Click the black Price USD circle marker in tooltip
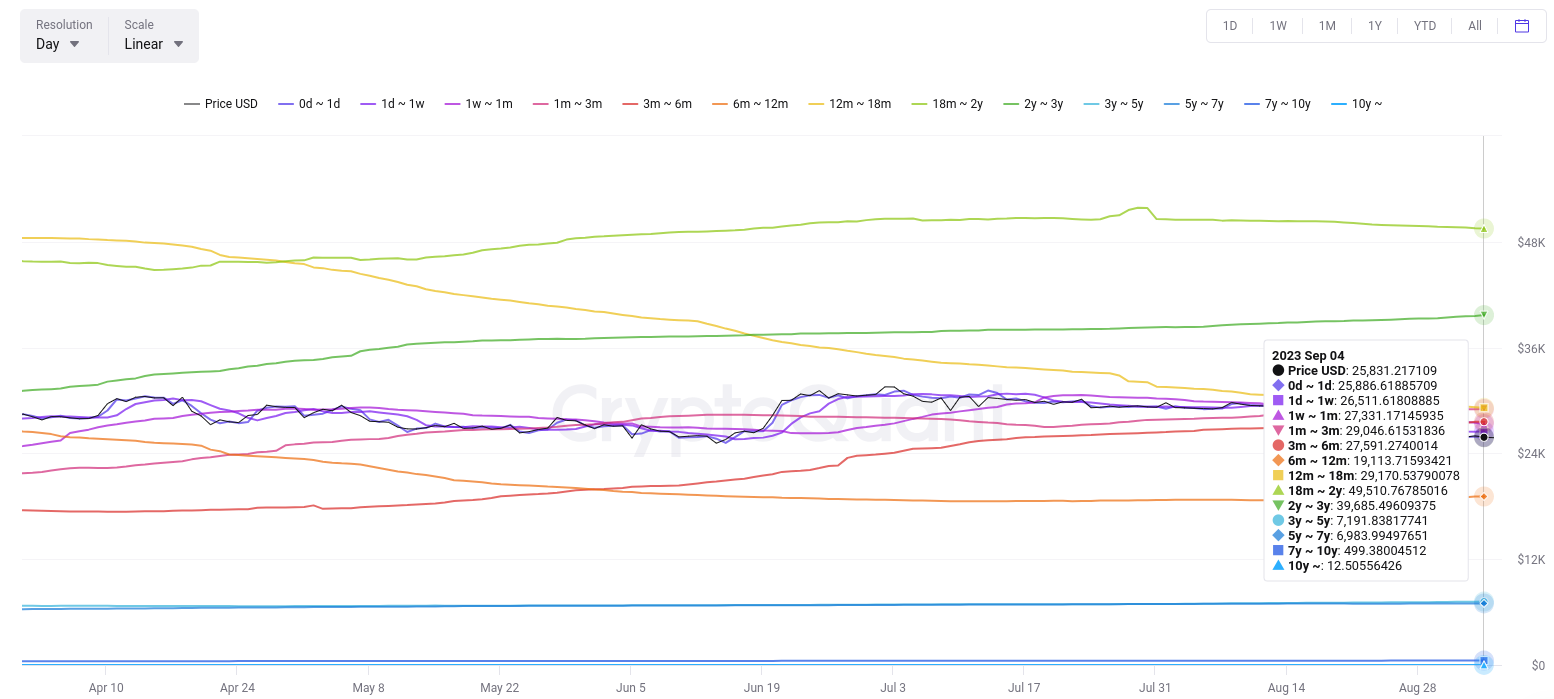Image resolution: width=1554 pixels, height=699 pixels. coord(1278,370)
